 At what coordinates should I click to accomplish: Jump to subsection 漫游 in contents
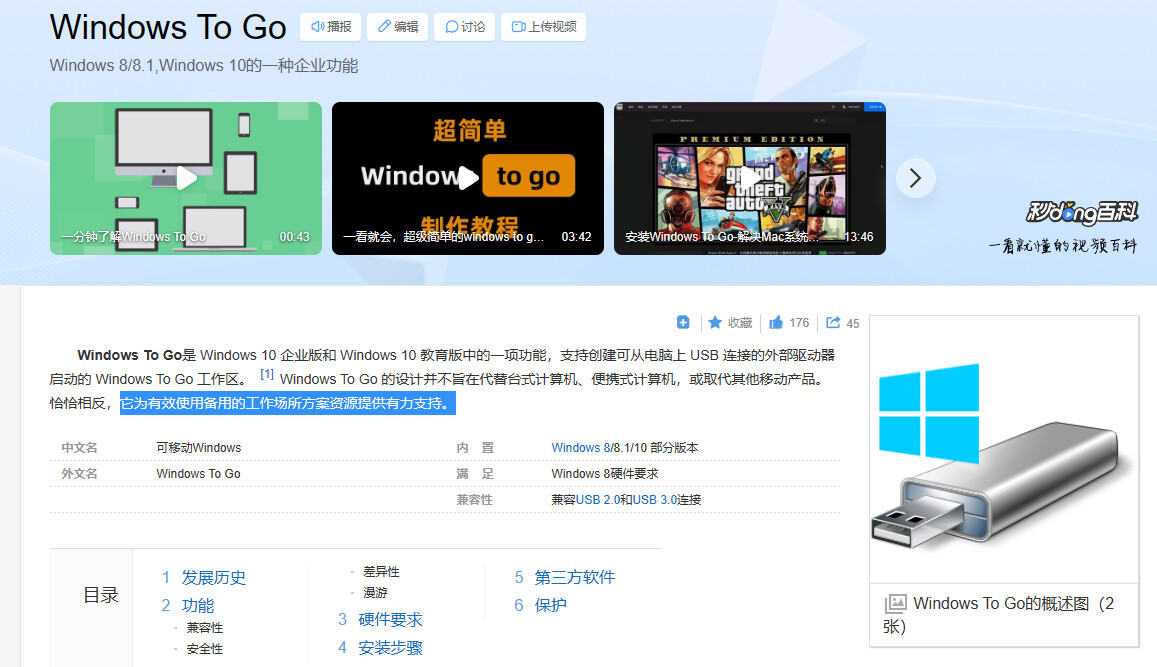click(x=375, y=592)
